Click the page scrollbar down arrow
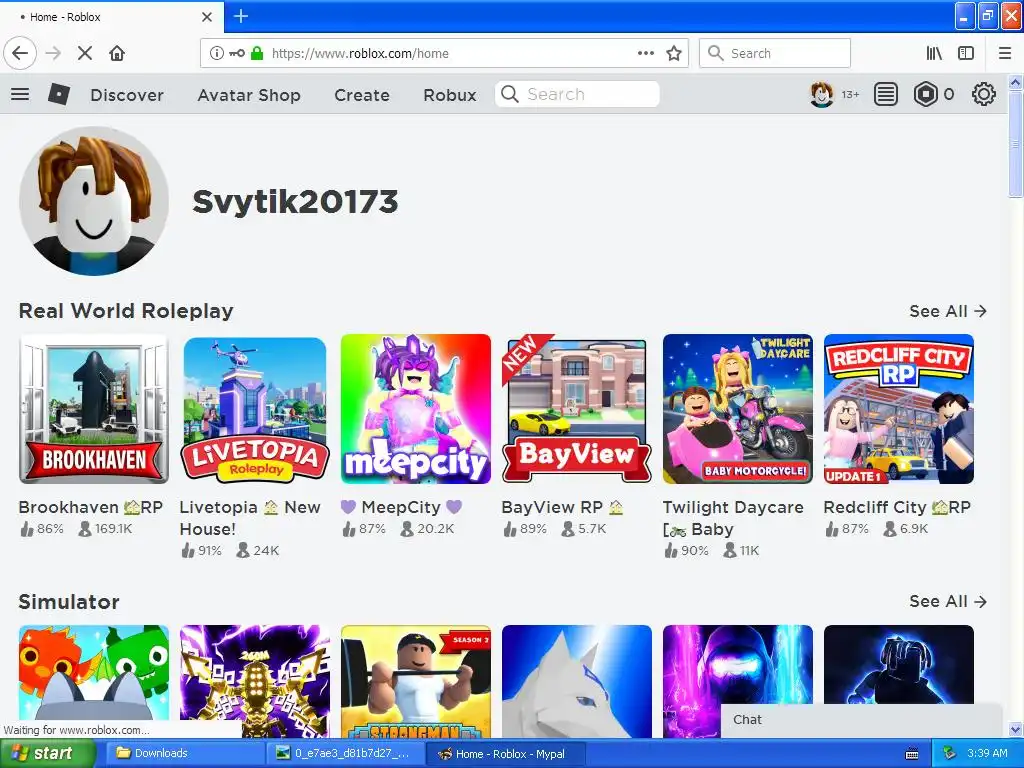 click(x=1015, y=729)
